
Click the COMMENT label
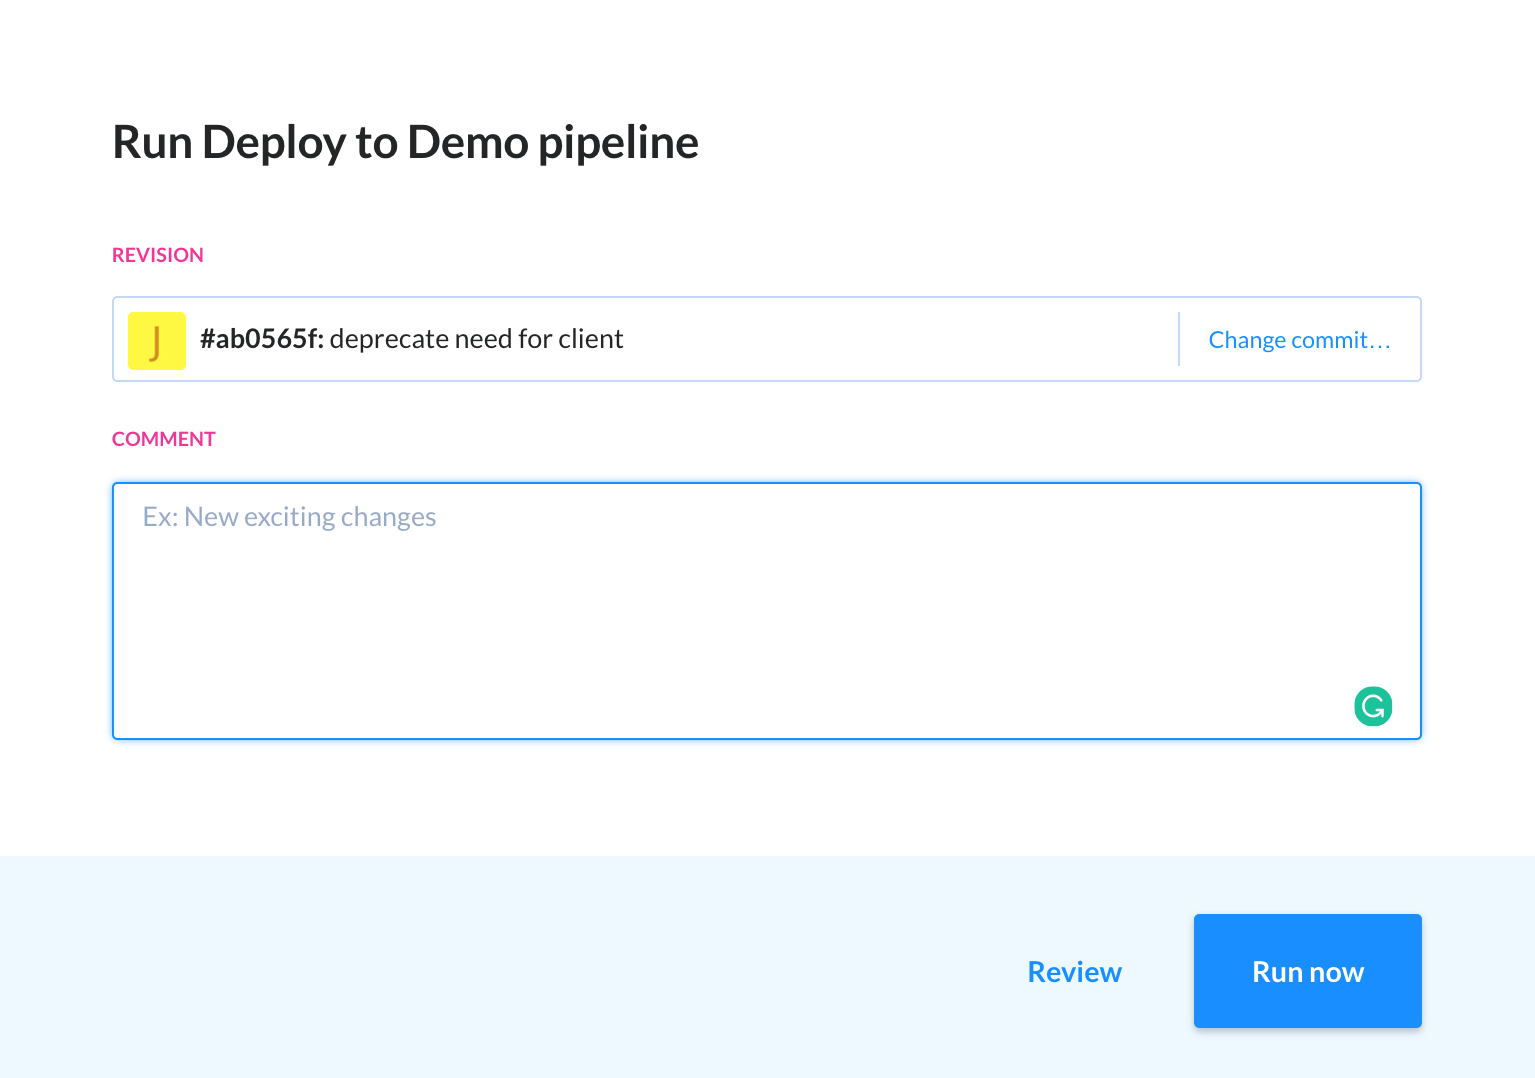click(164, 439)
